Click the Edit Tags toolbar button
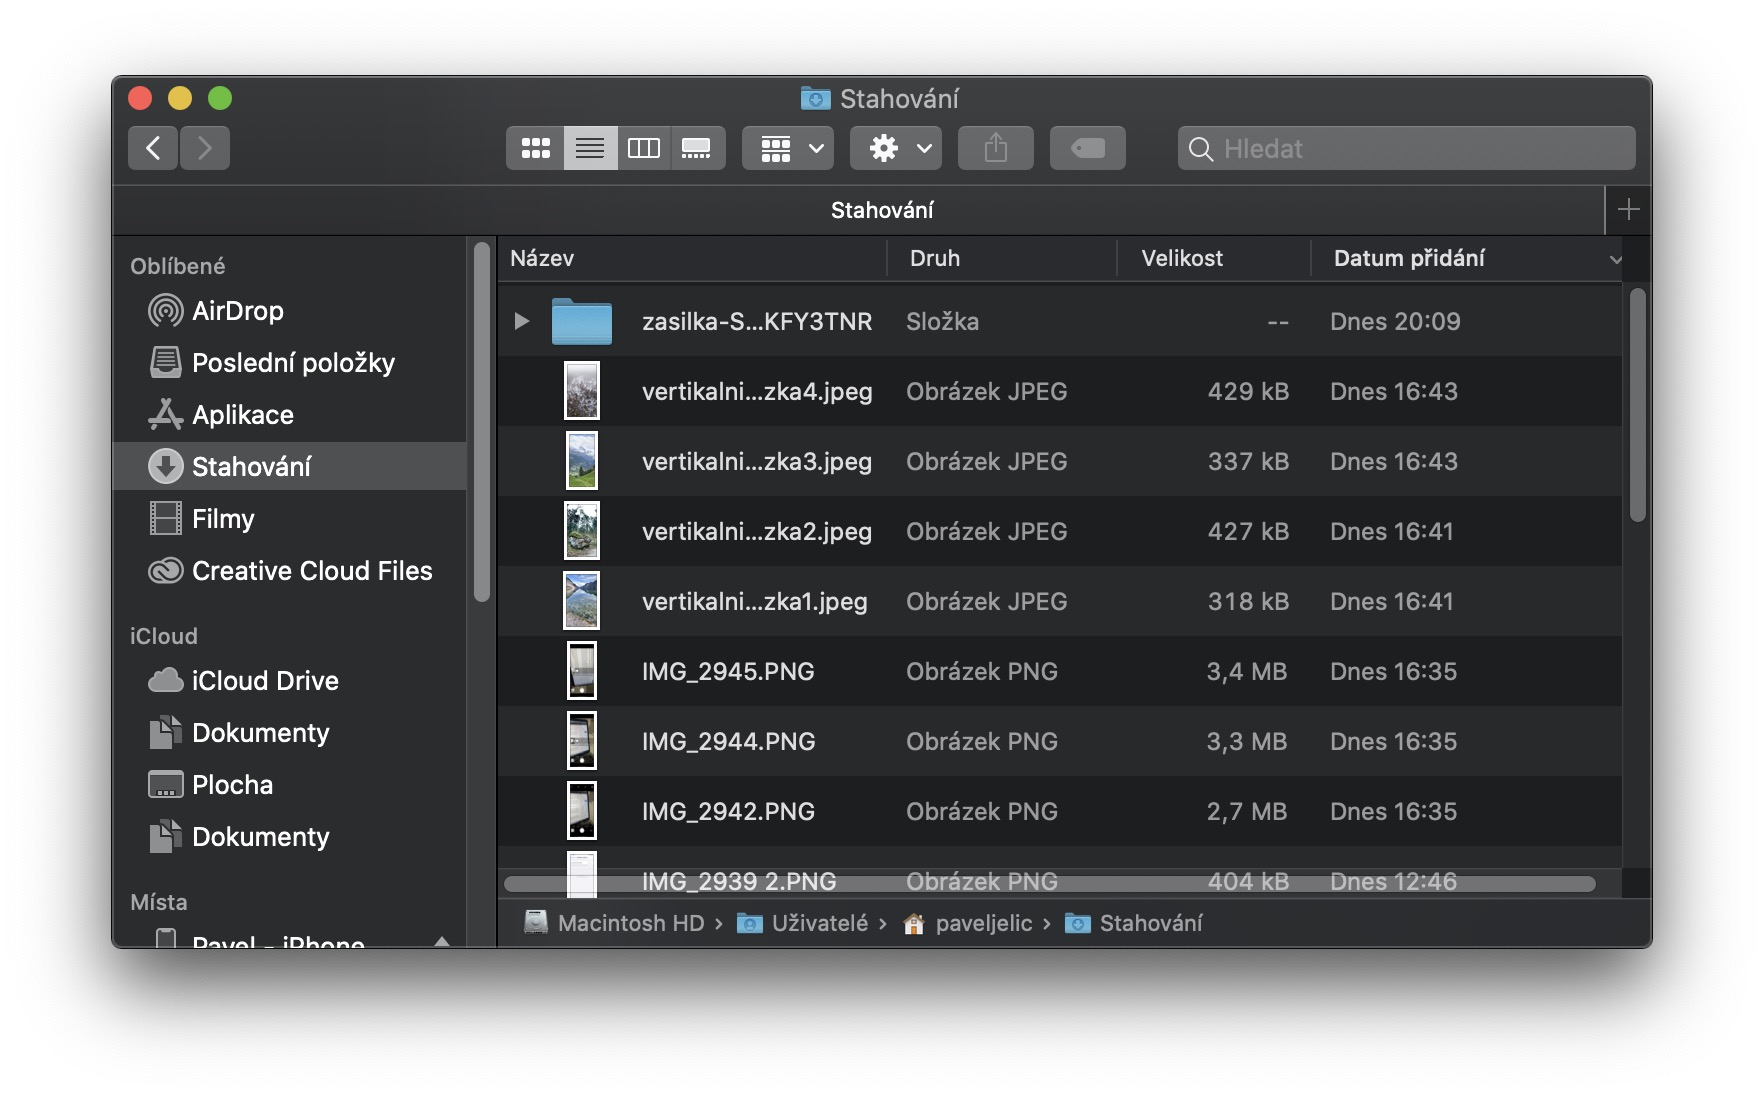 (x=1087, y=149)
